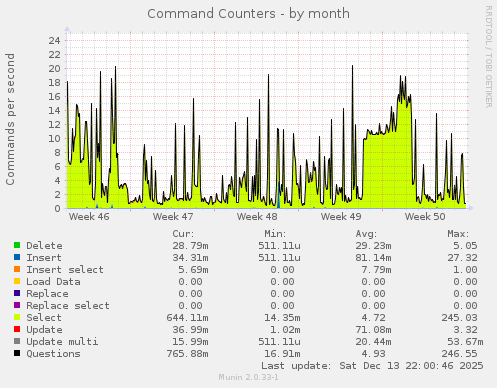The image size is (497, 388).
Task: Click the Max: column header
Action: coord(458,234)
